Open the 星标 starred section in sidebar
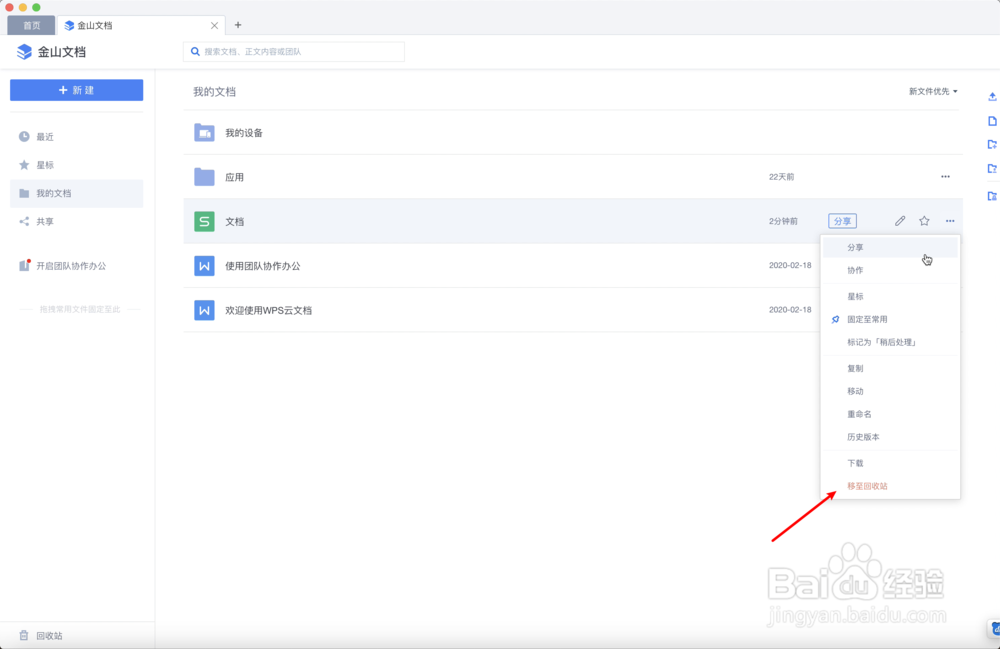Image resolution: width=1000 pixels, height=649 pixels. tap(77, 165)
